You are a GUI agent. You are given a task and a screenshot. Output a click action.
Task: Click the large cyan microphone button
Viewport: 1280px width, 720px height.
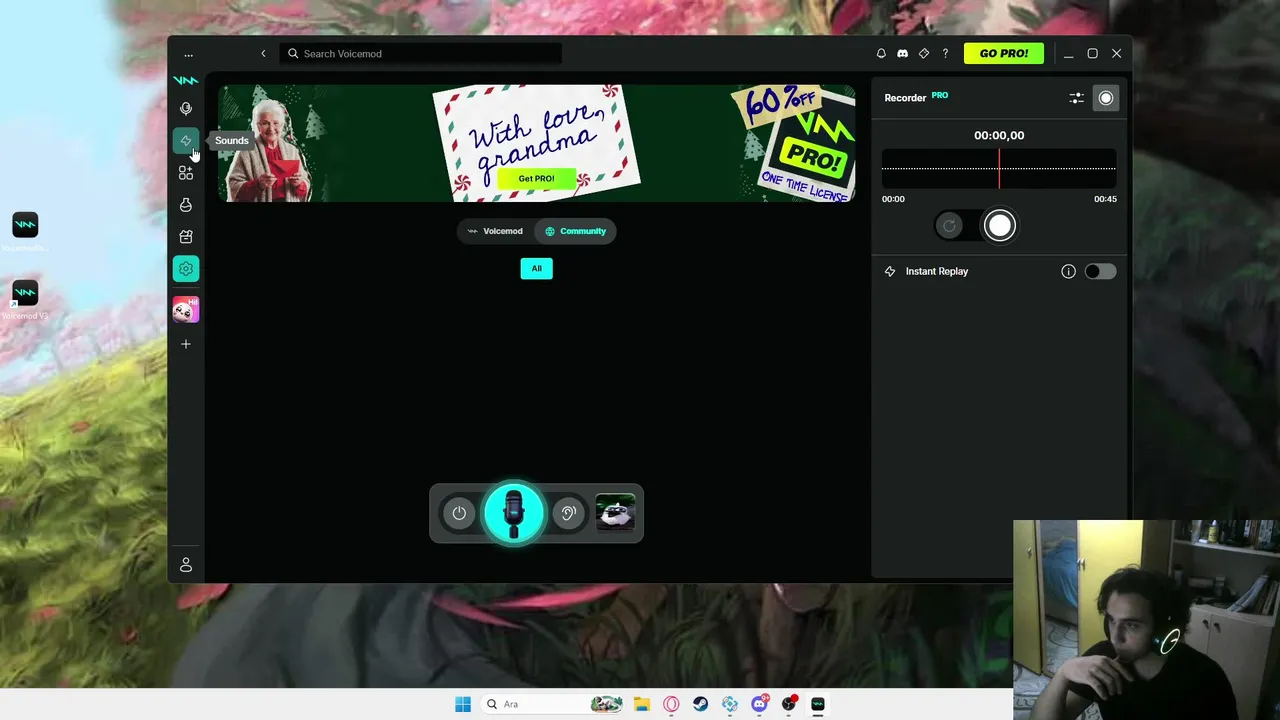(514, 513)
